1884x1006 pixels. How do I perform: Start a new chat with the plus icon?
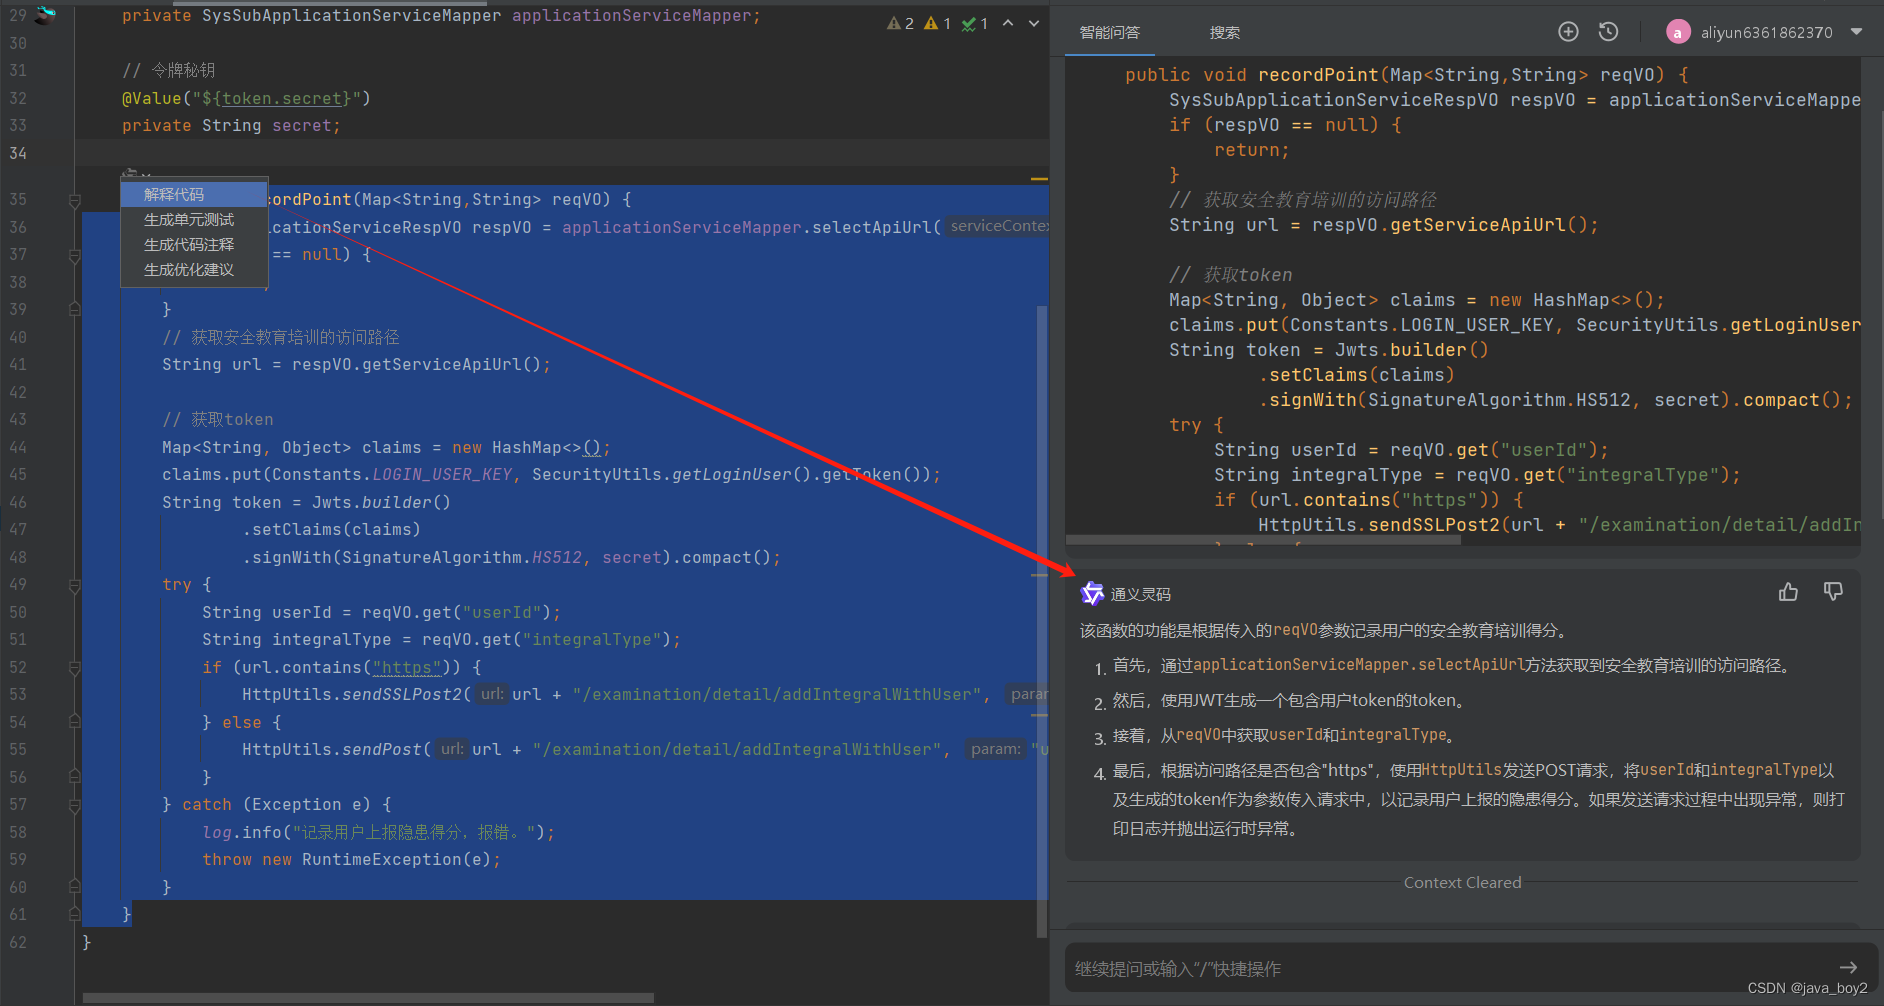(x=1568, y=32)
